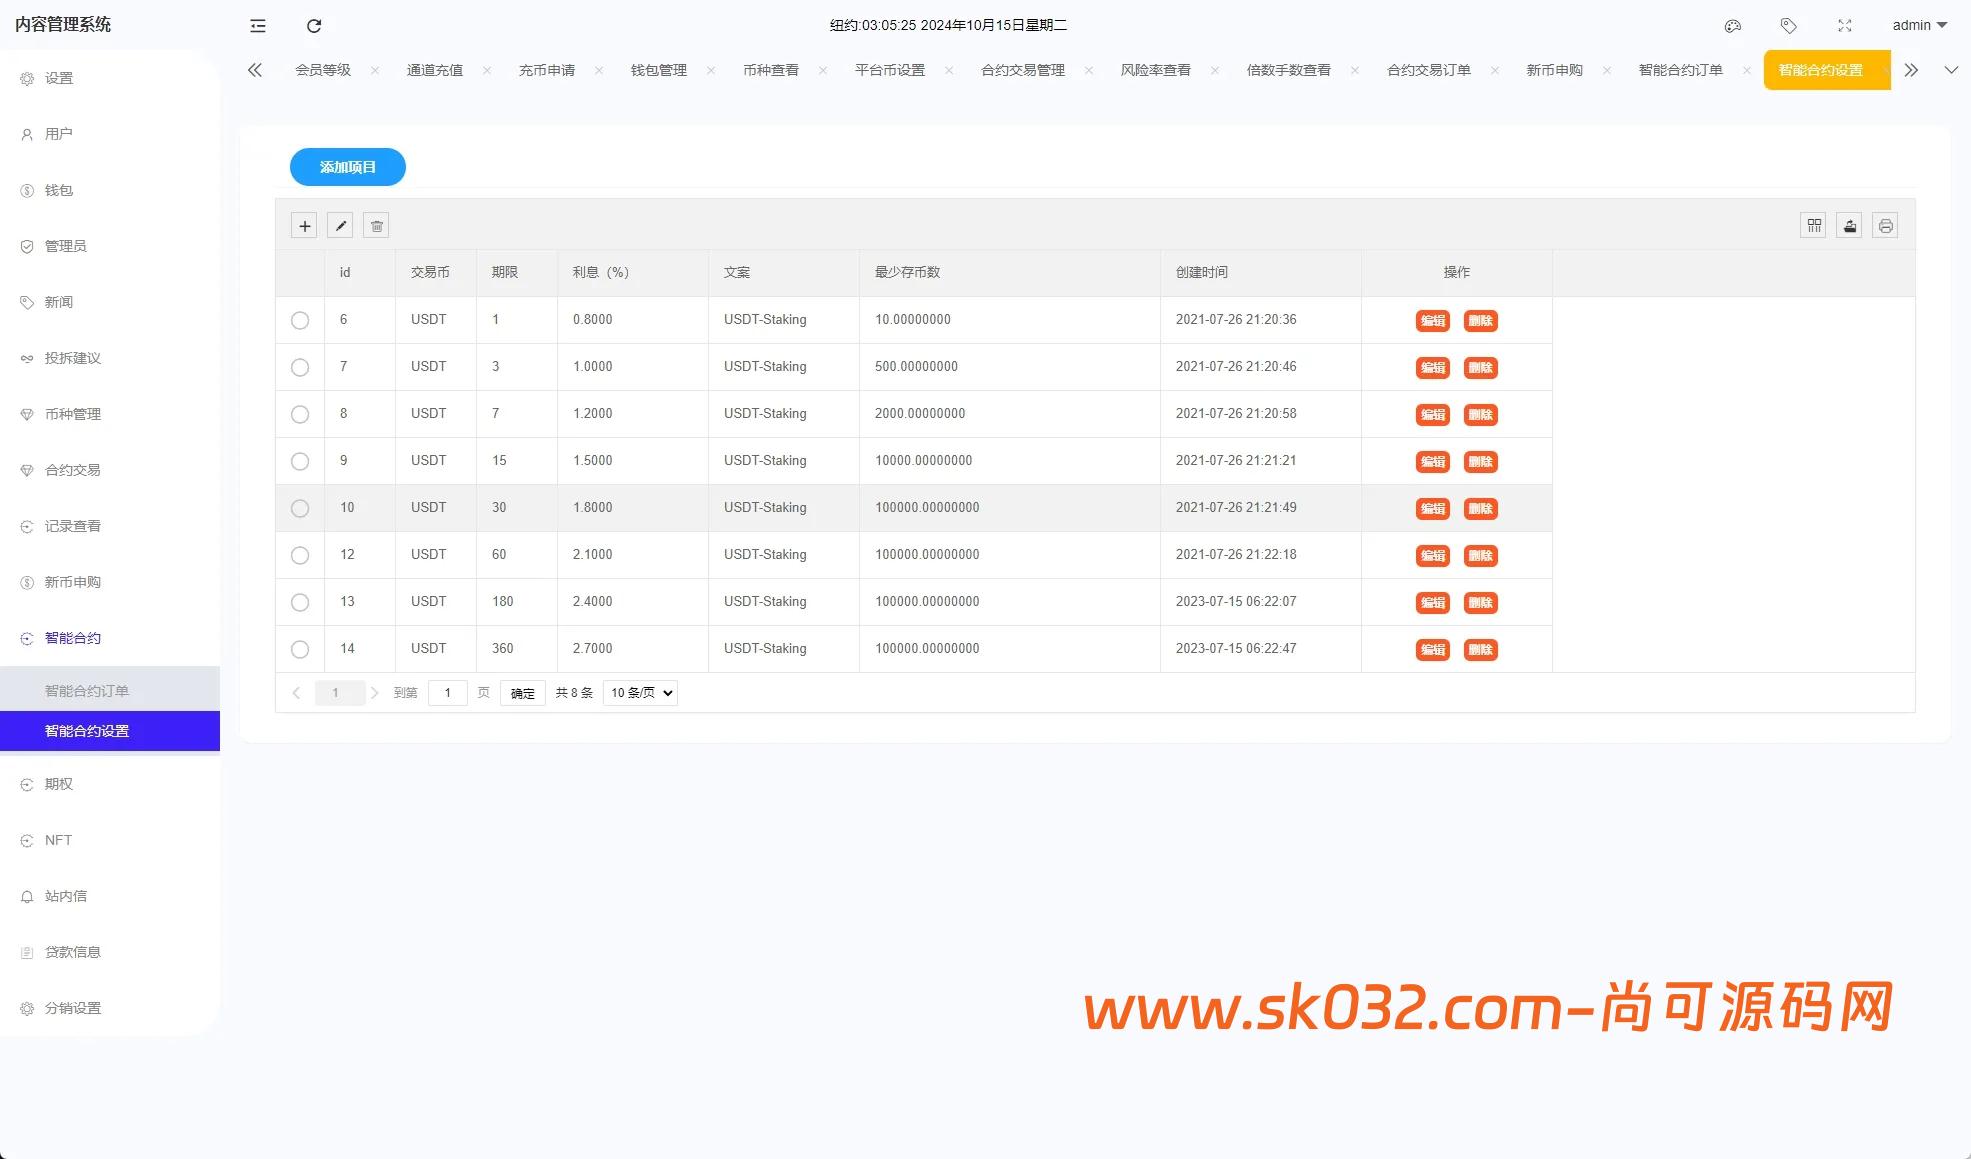This screenshot has height=1159, width=1971.
Task: Select the radio button for row id 14
Action: click(299, 649)
